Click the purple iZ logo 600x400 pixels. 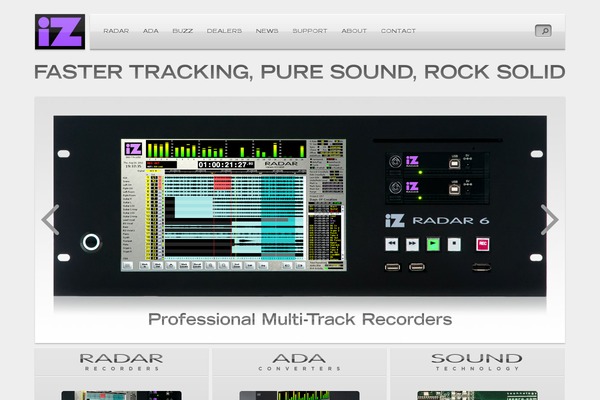[60, 32]
